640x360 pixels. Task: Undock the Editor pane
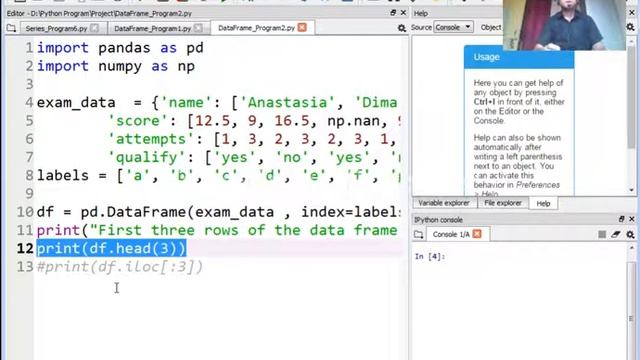click(x=393, y=13)
